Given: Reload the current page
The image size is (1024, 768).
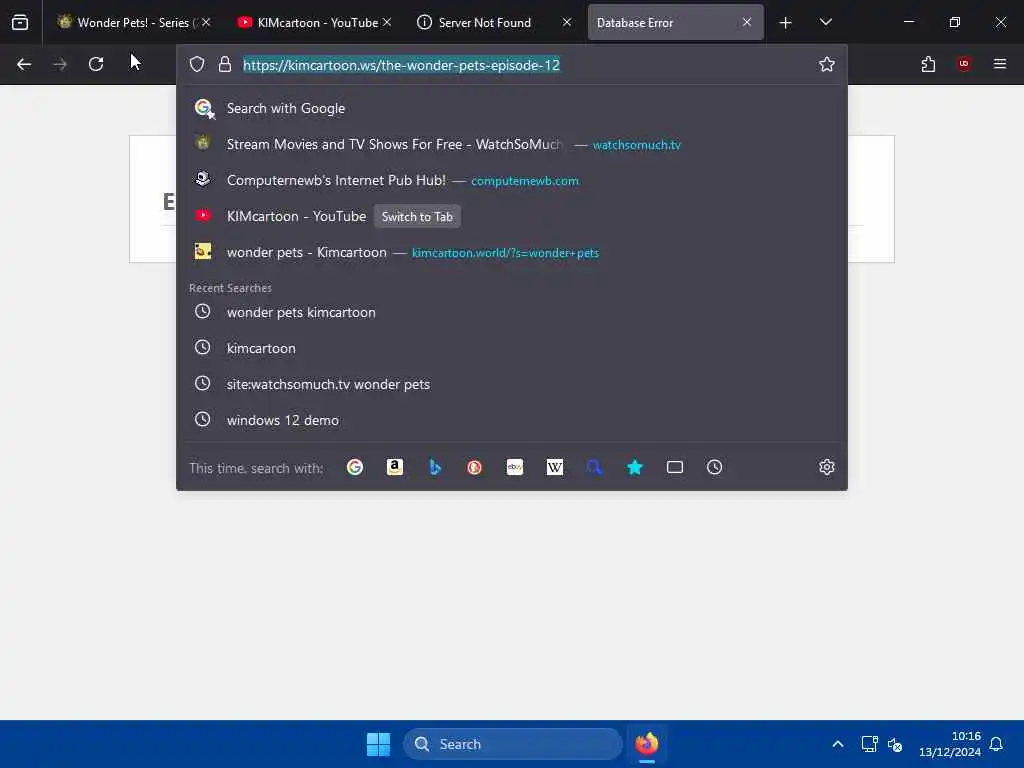Looking at the screenshot, I should pos(96,64).
